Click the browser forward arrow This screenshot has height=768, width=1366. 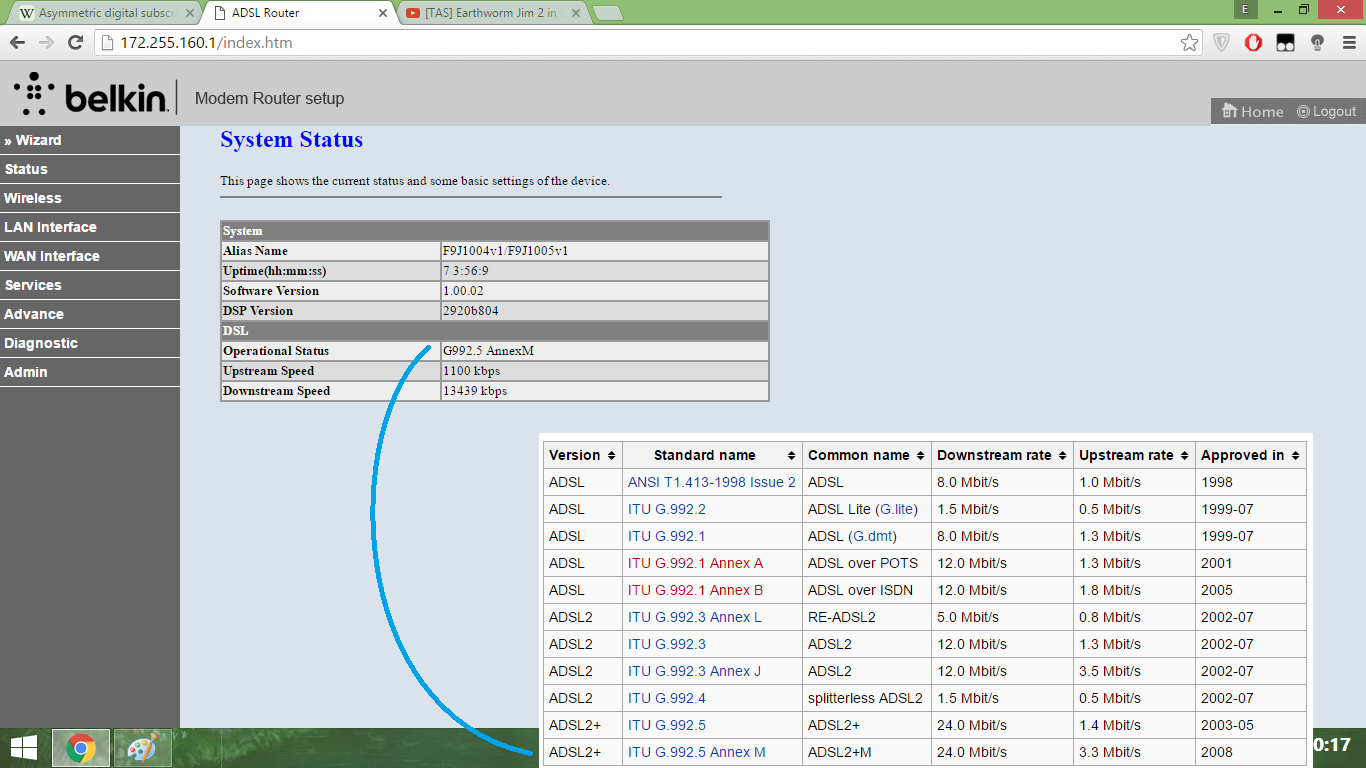tap(46, 43)
